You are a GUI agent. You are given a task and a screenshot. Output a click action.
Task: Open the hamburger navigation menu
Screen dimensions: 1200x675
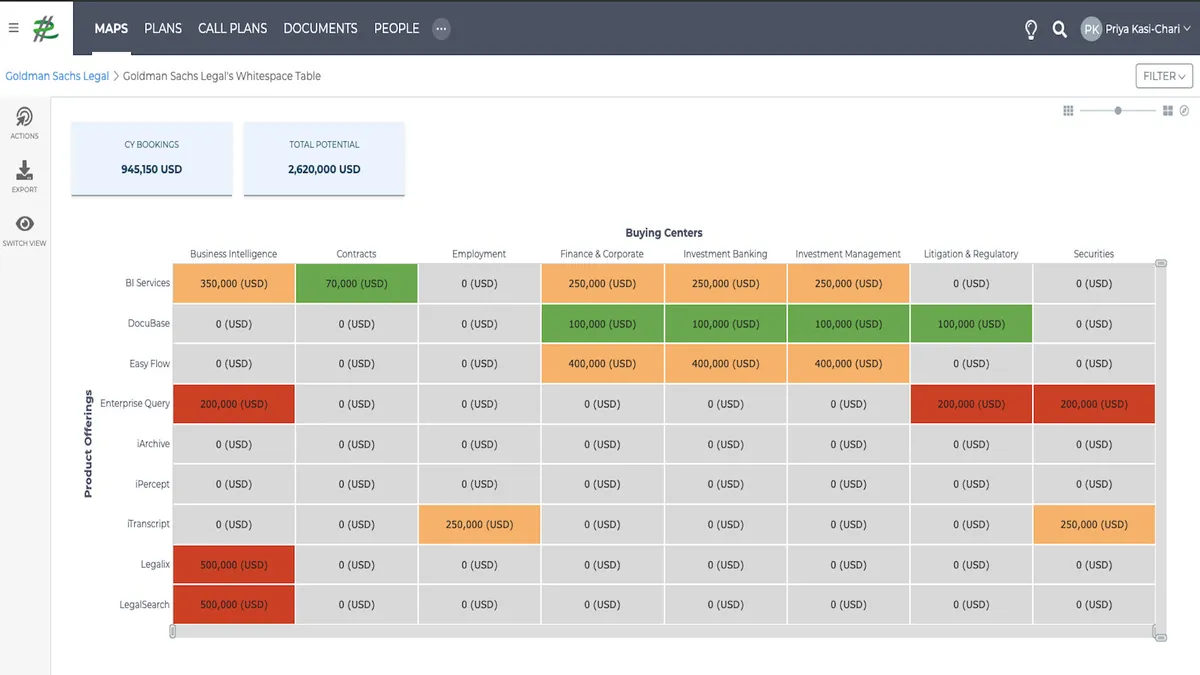point(13,28)
